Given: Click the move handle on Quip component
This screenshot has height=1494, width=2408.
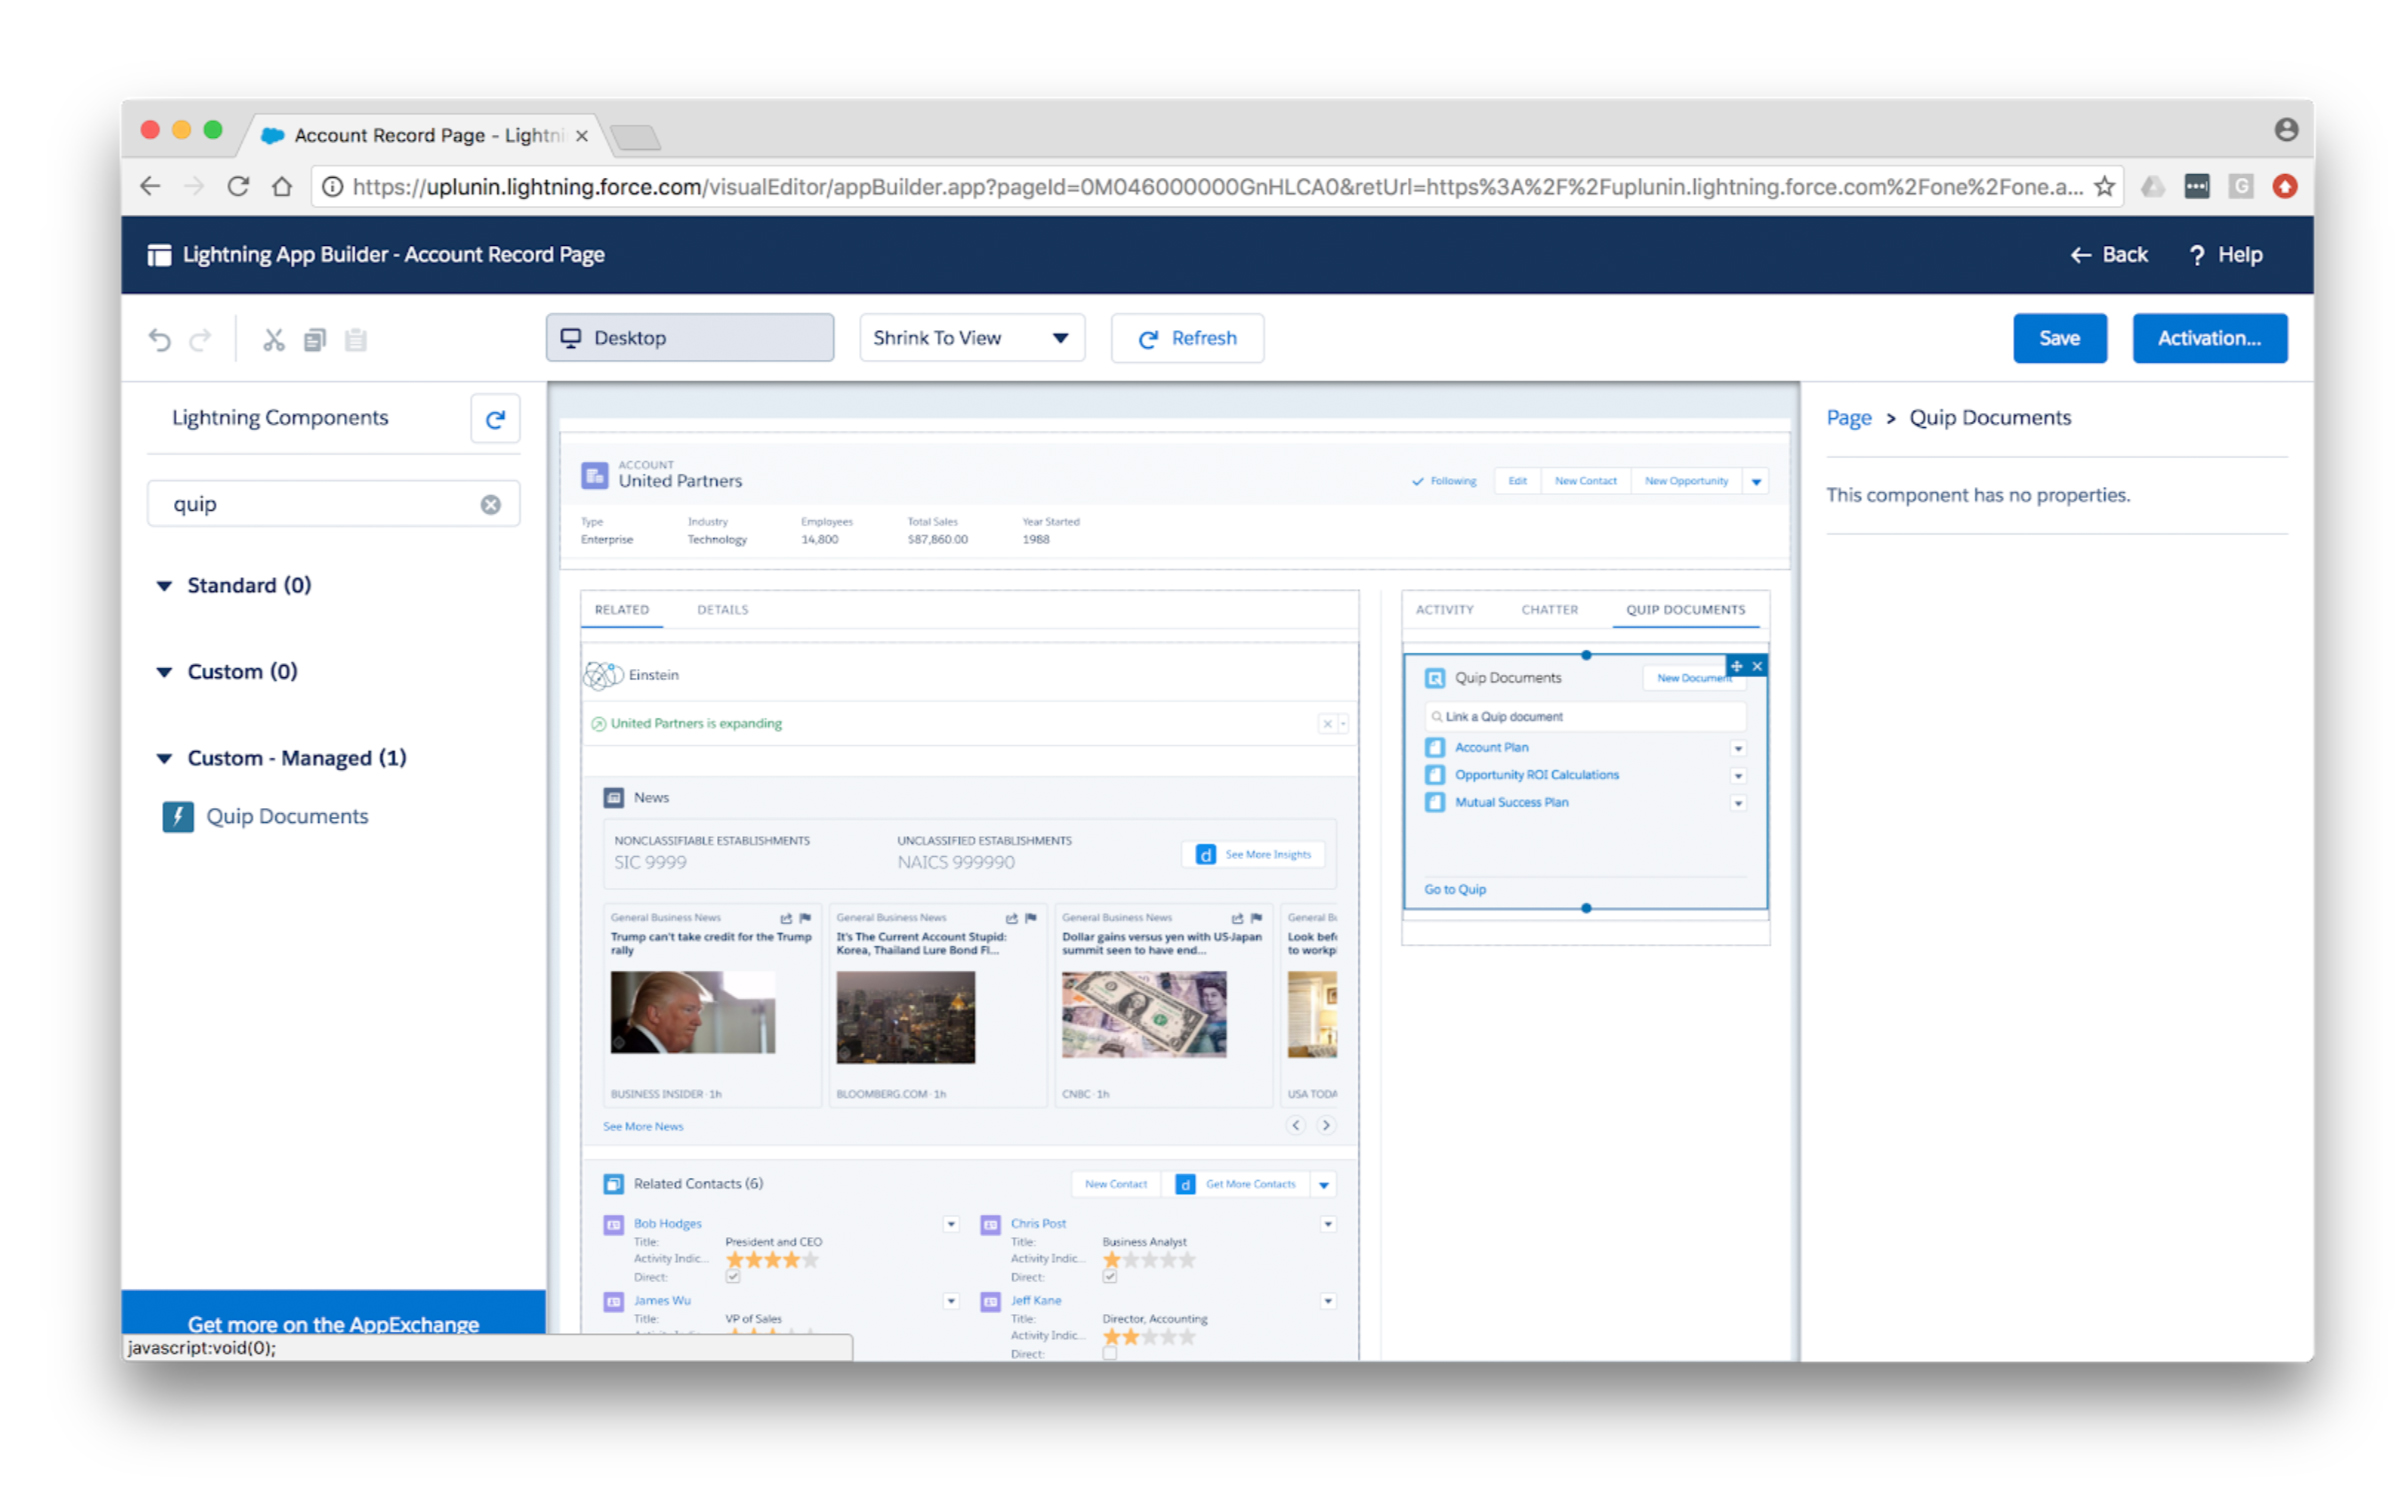Looking at the screenshot, I should [1737, 666].
